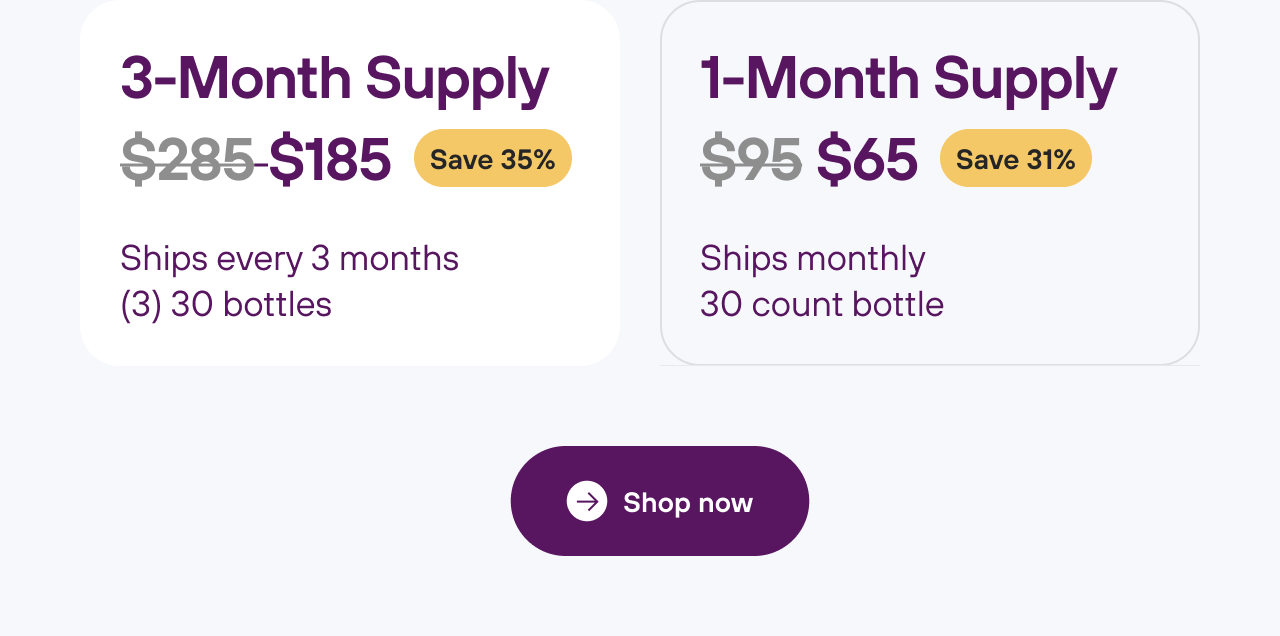The width and height of the screenshot is (1280, 636).
Task: Click the "Shop now" text label
Action: coord(688,502)
